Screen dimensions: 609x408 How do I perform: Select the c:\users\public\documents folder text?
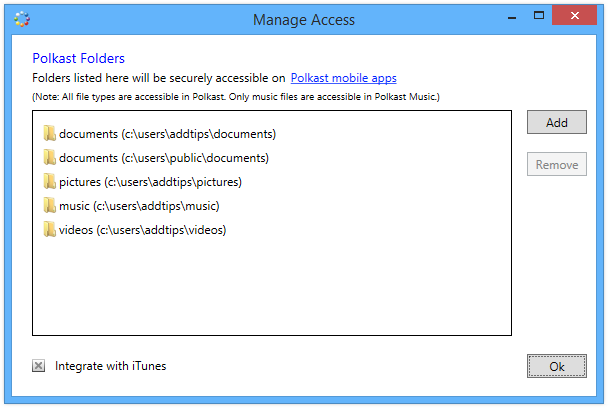(x=163, y=158)
